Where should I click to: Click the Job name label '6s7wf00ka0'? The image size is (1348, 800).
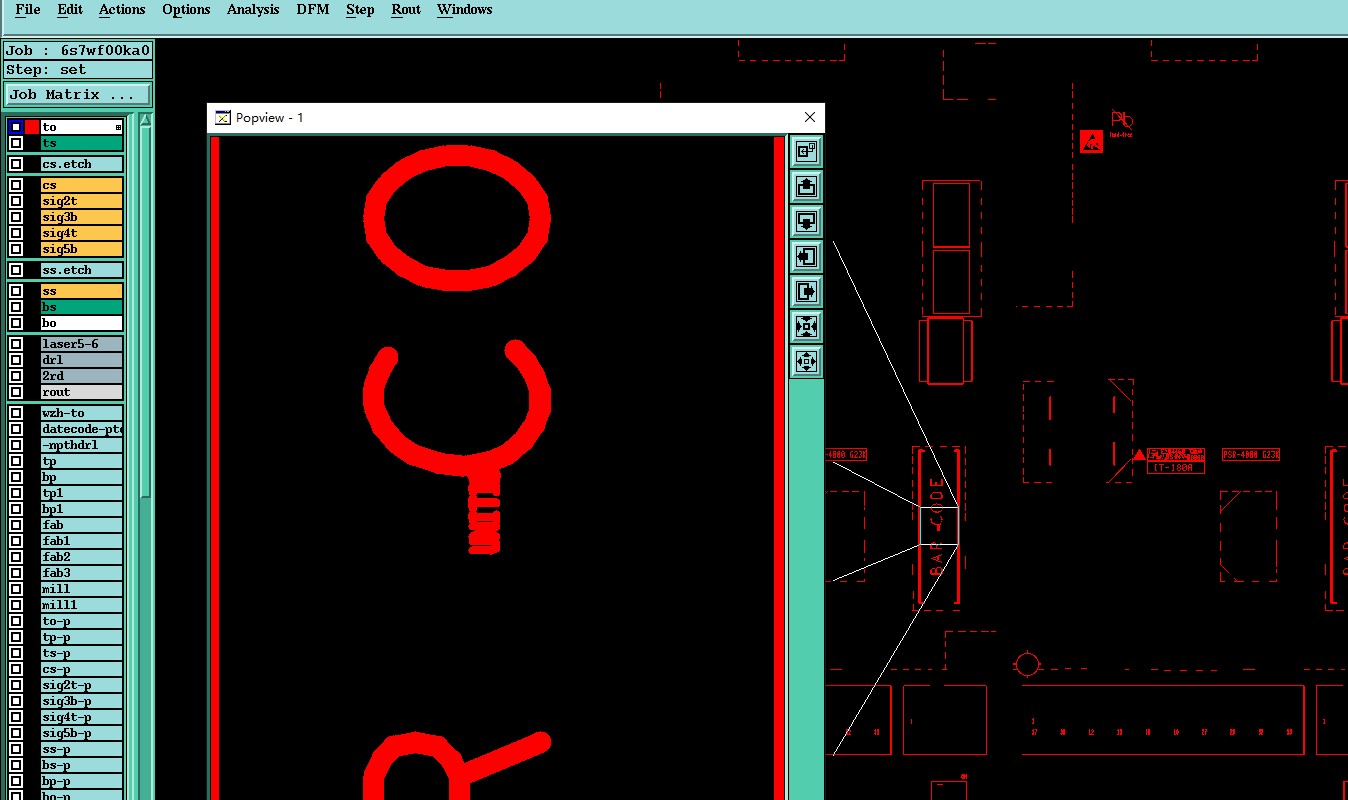point(105,50)
